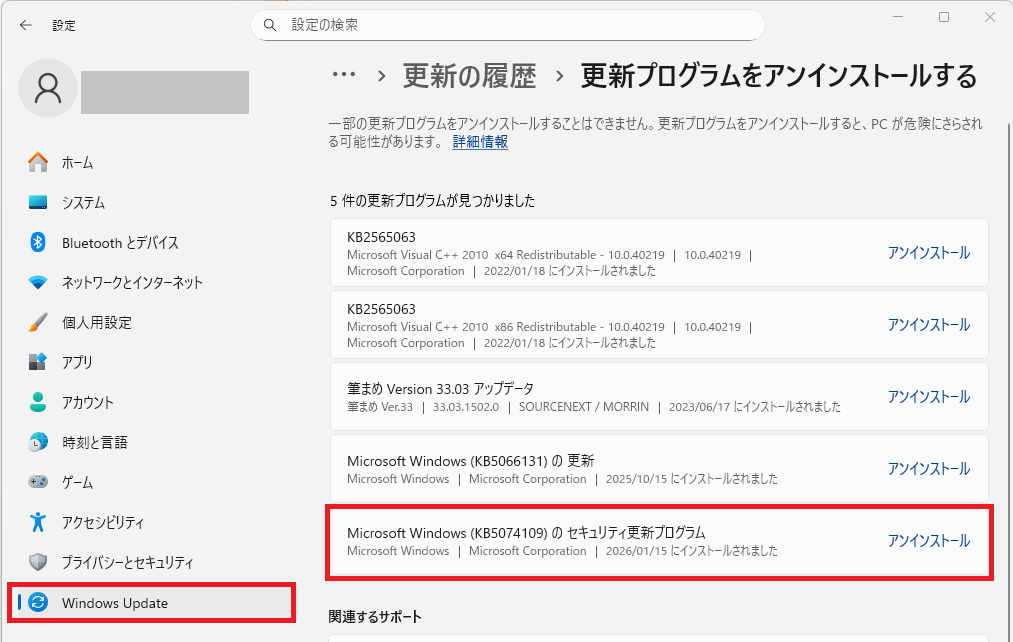Click 2025/10/15 にインストールされました text

tap(691, 479)
